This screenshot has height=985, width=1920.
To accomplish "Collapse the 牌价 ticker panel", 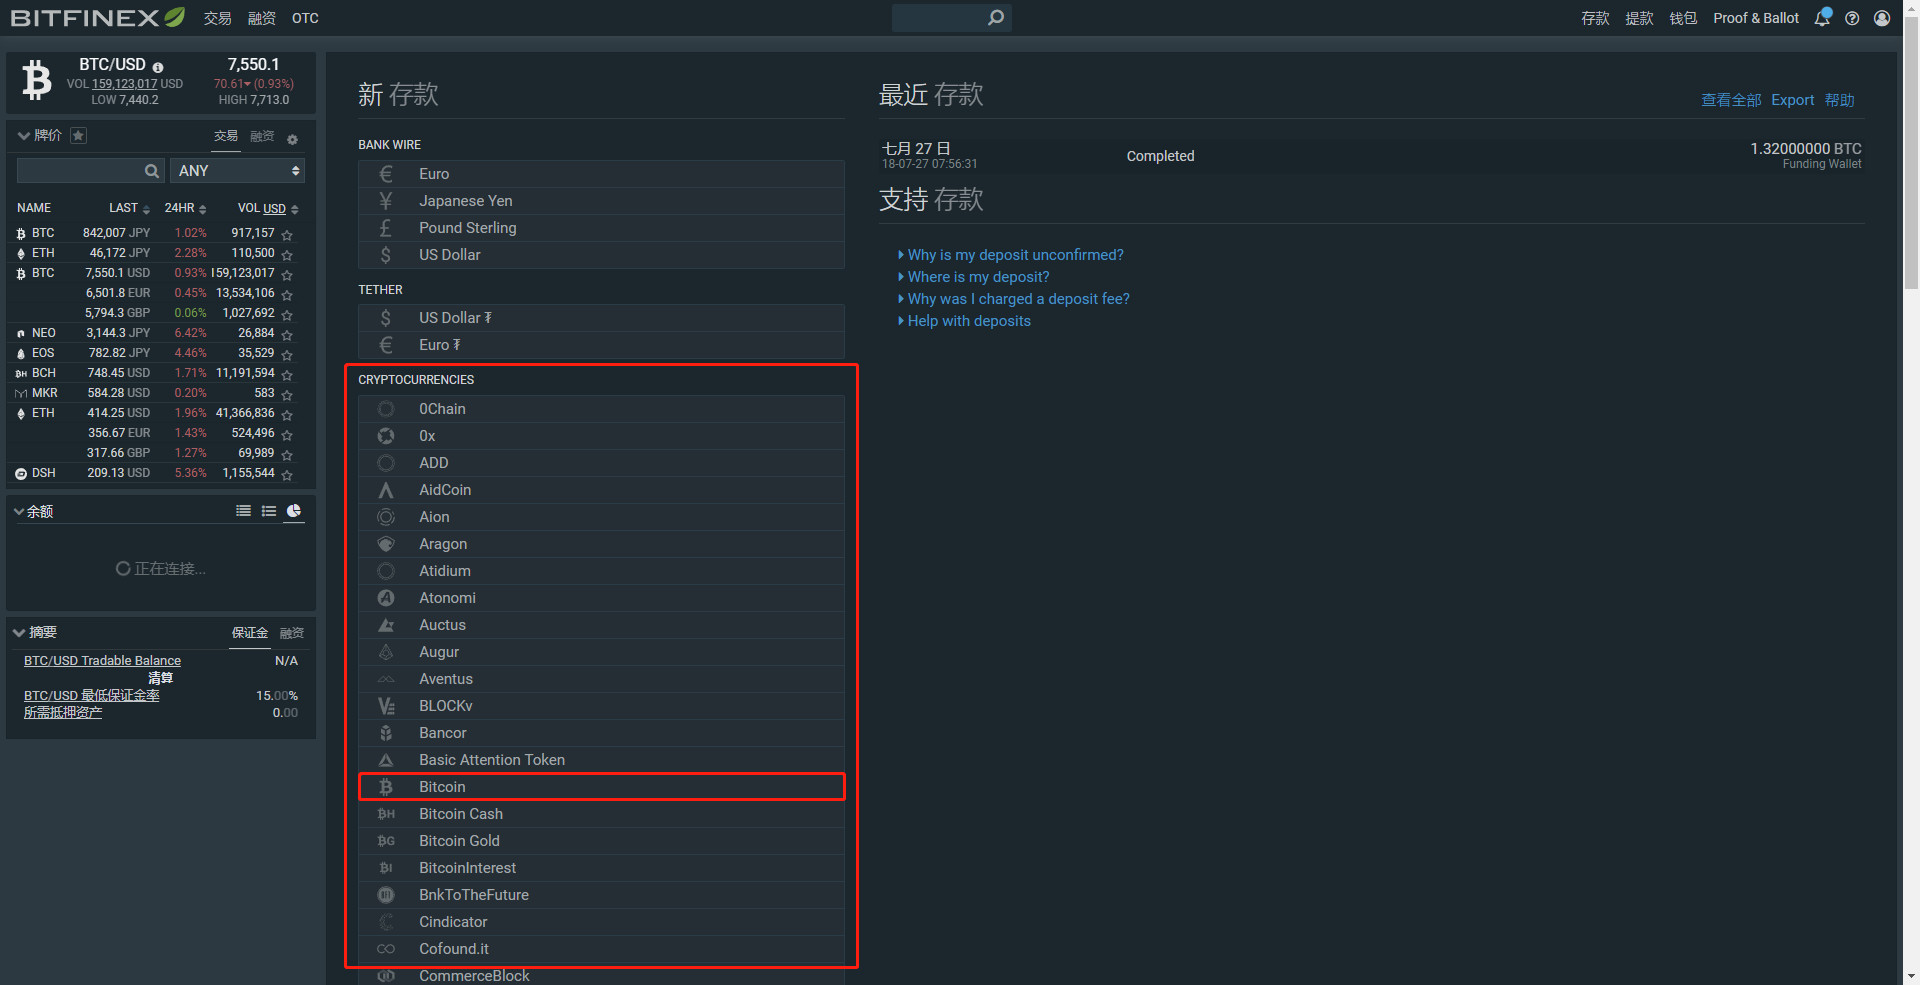I will (x=23, y=135).
